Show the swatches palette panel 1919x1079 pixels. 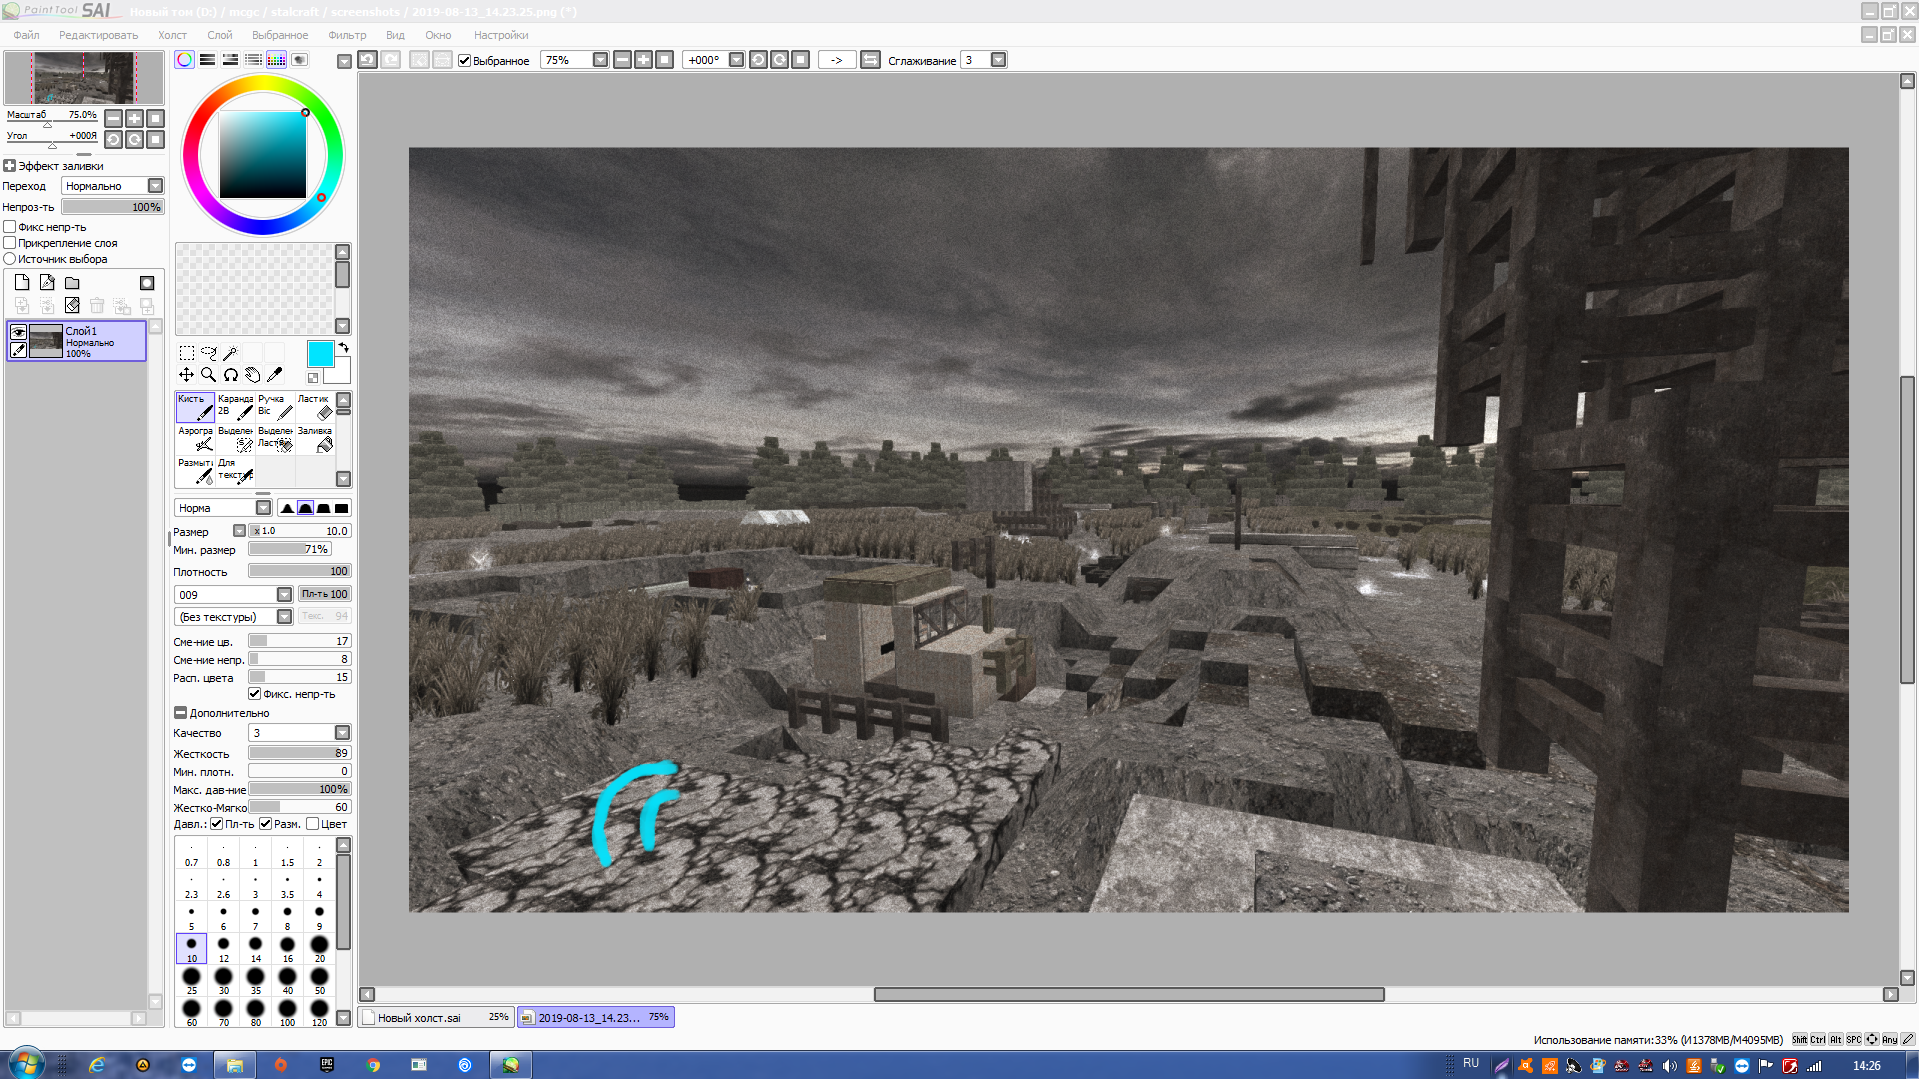pos(277,60)
